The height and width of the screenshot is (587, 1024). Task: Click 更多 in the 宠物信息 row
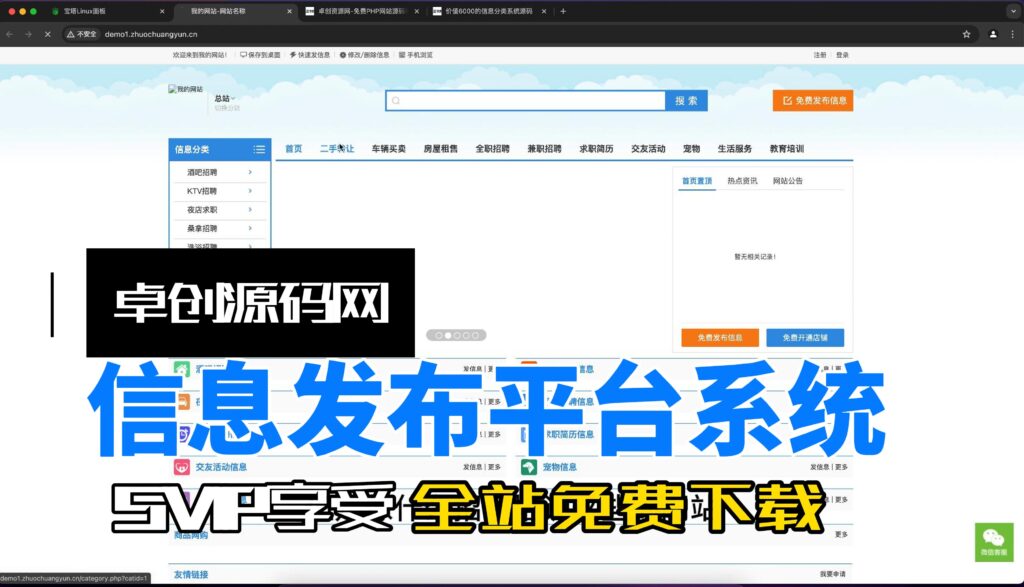click(x=841, y=467)
